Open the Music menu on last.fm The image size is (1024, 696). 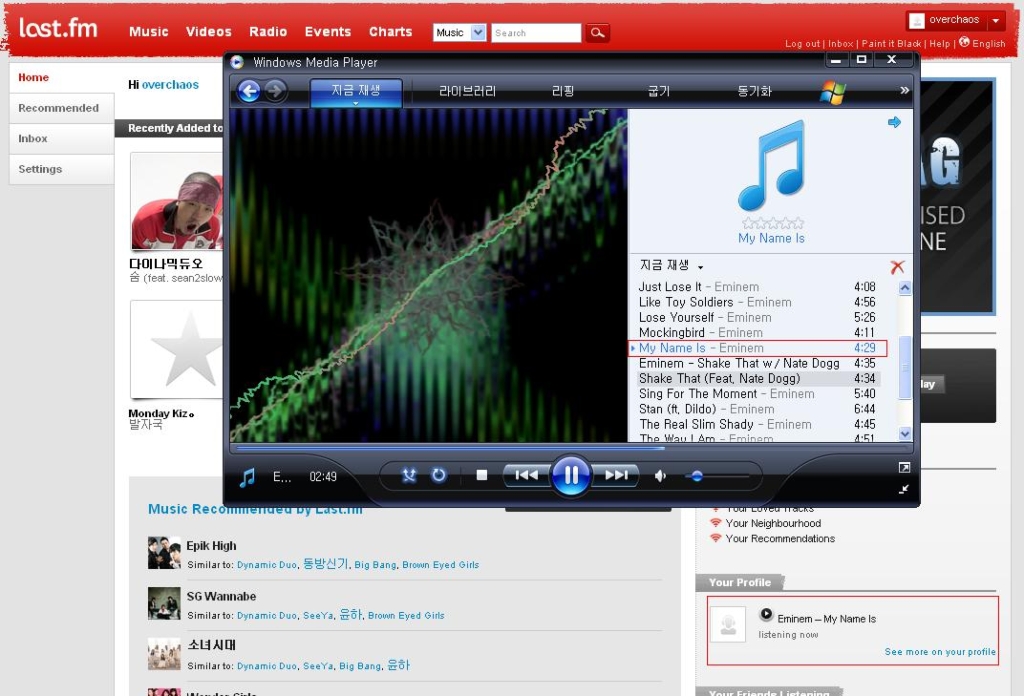(x=148, y=31)
